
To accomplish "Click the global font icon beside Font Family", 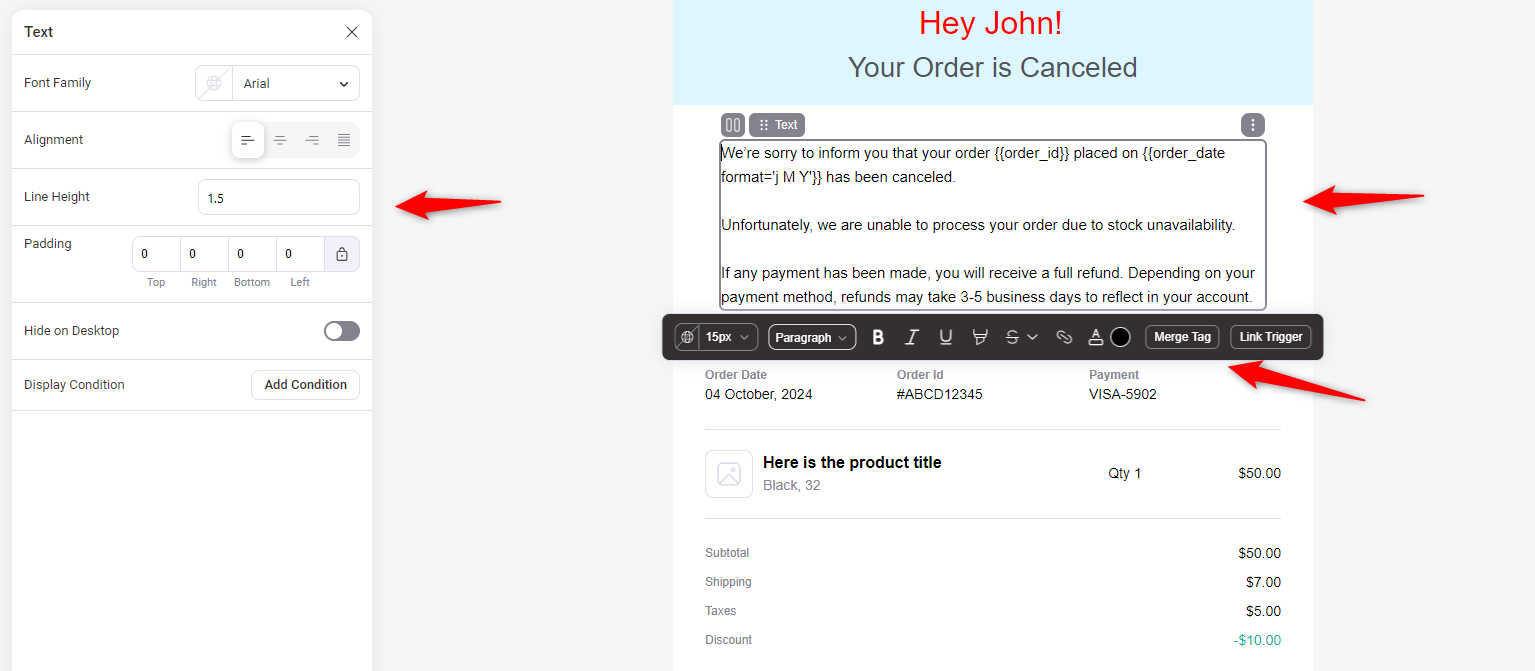I will 213,83.
